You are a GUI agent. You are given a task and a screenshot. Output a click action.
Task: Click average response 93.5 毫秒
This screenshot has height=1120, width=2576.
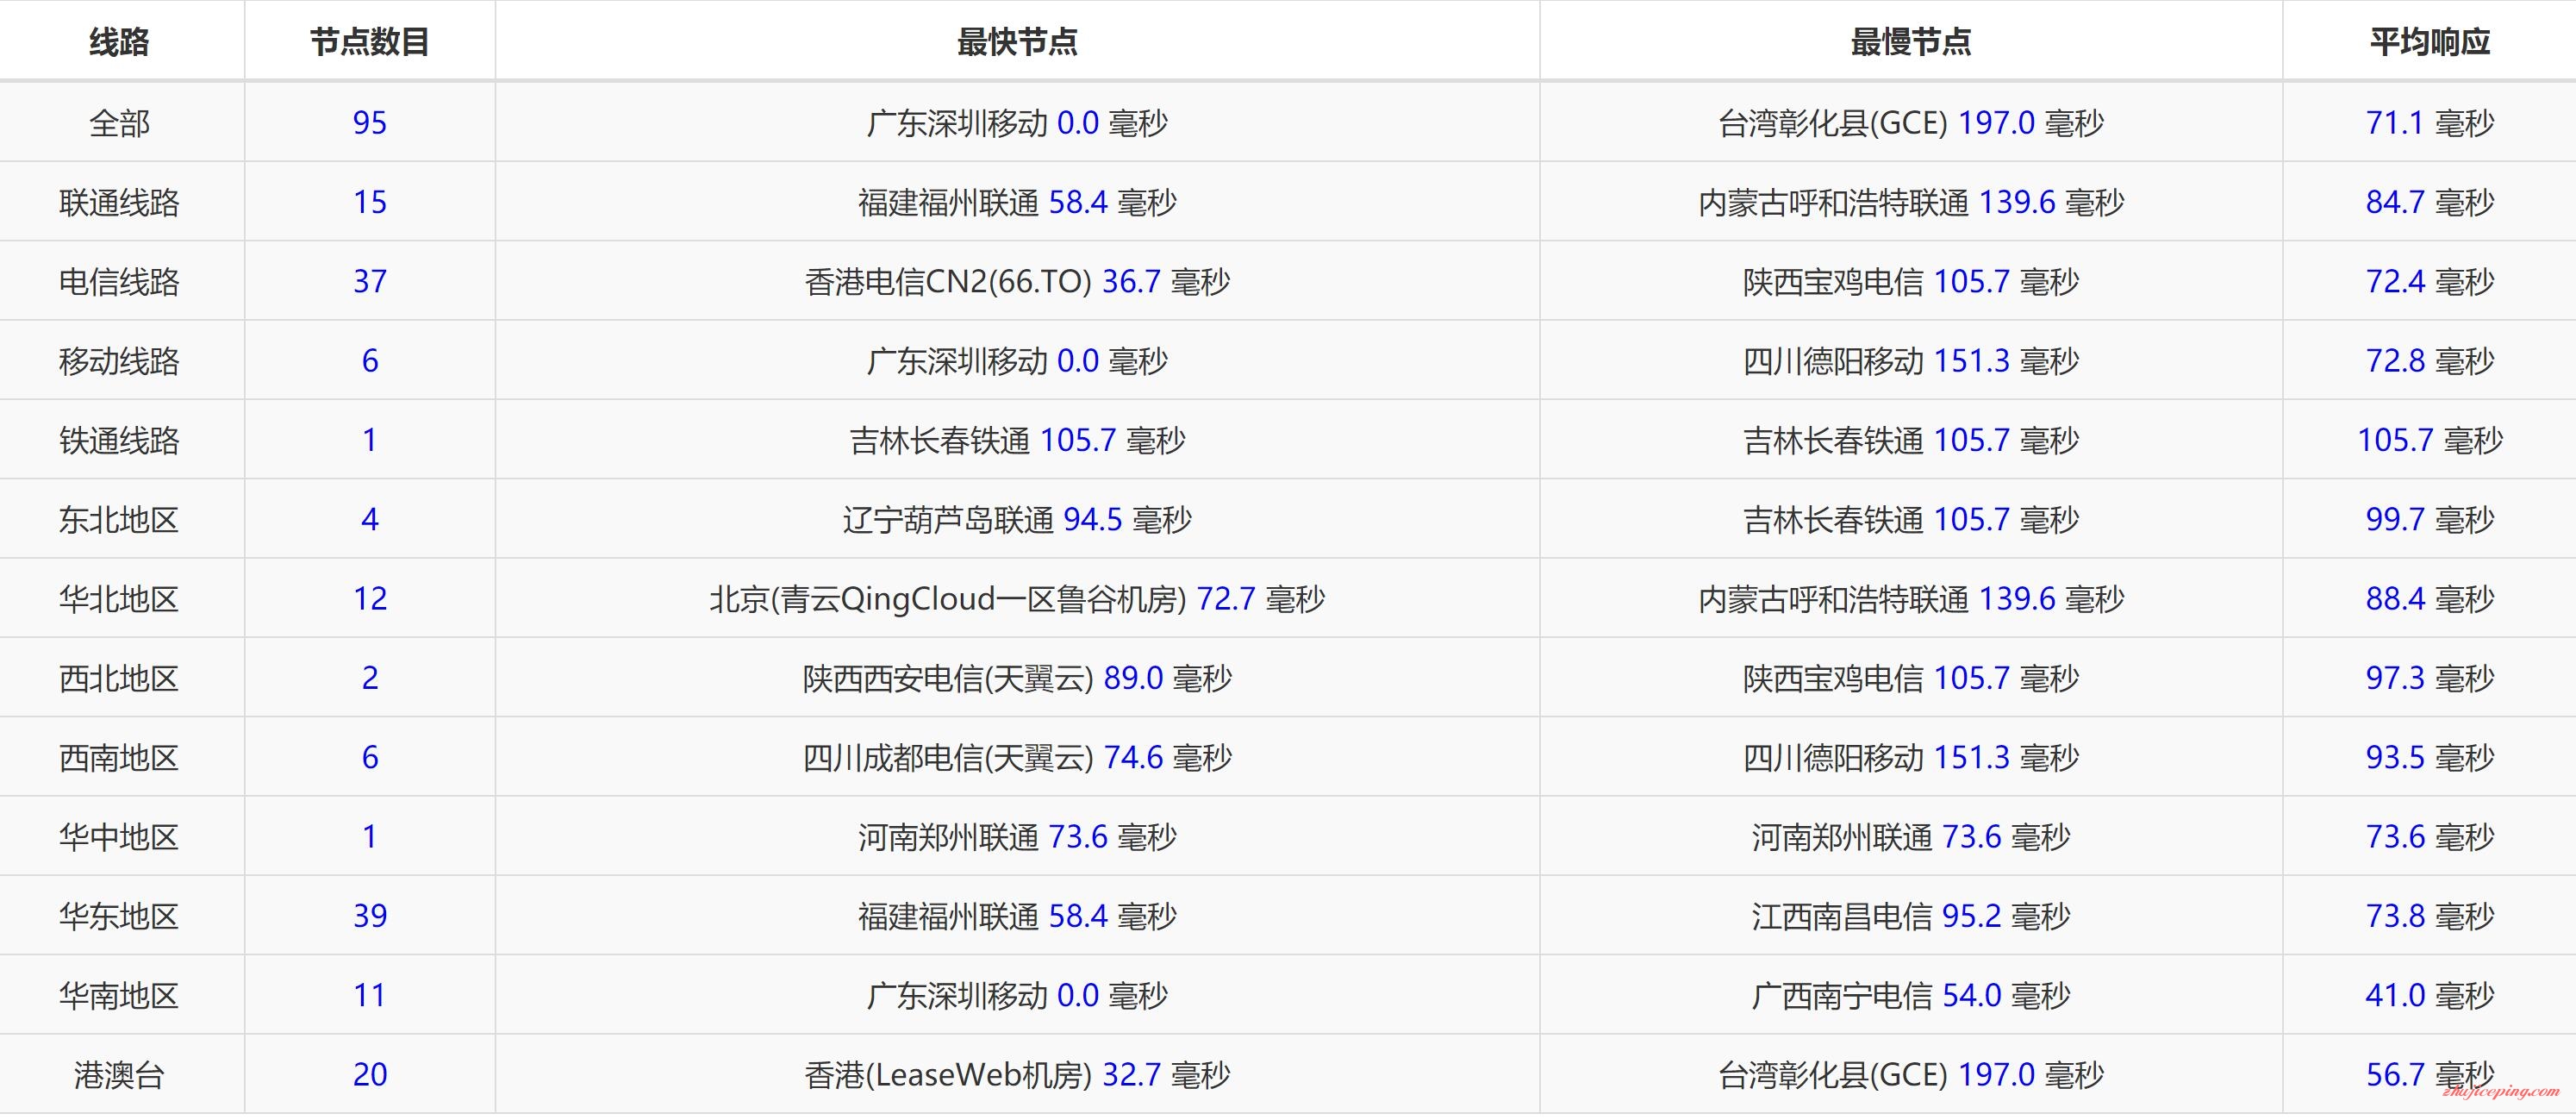2430,758
